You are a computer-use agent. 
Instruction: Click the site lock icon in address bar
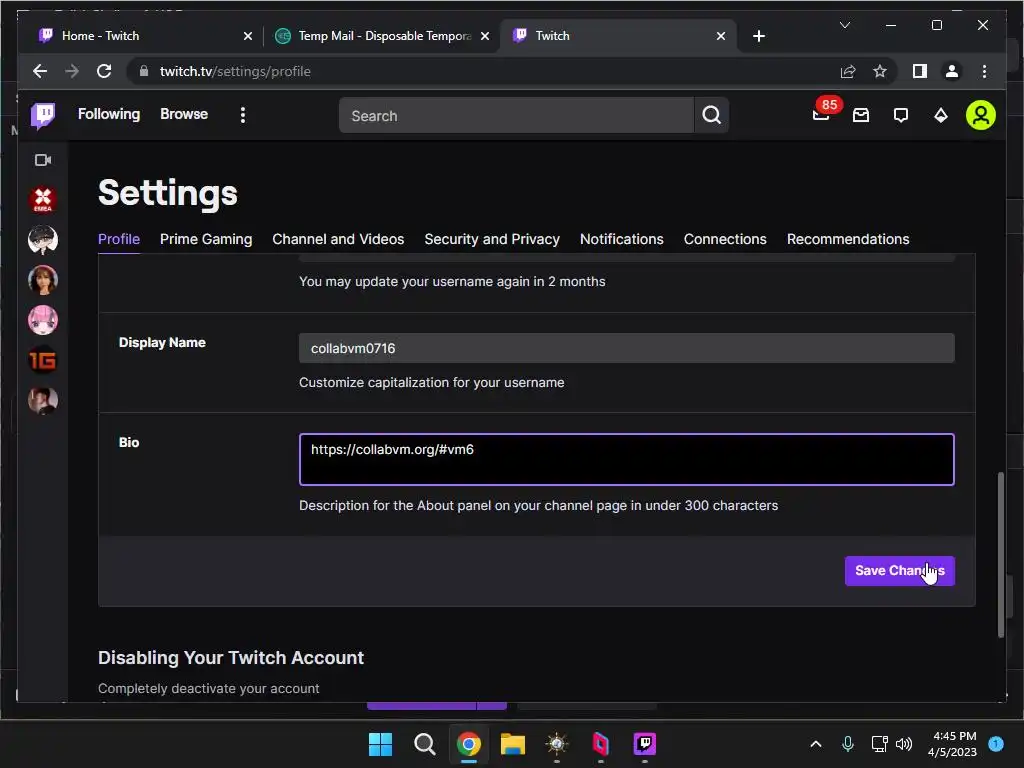click(x=144, y=71)
